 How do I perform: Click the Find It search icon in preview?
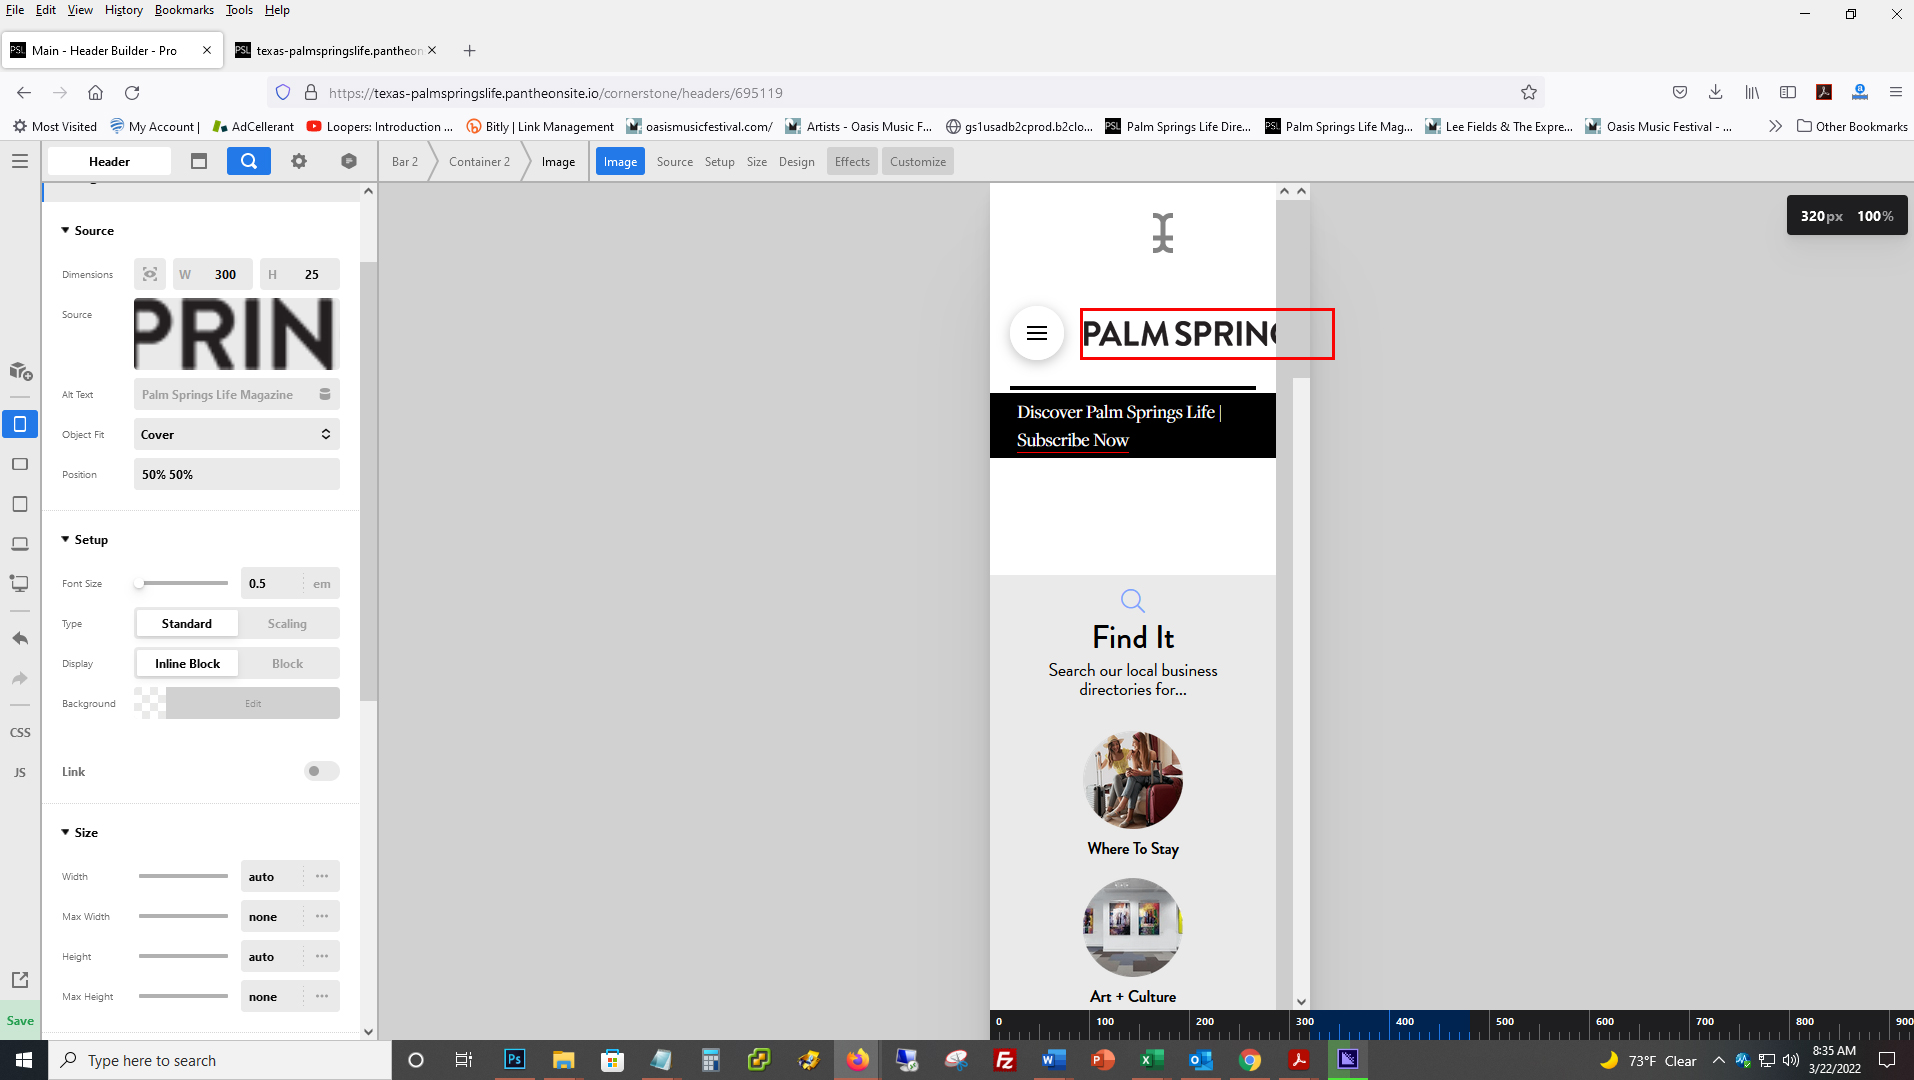click(1132, 600)
